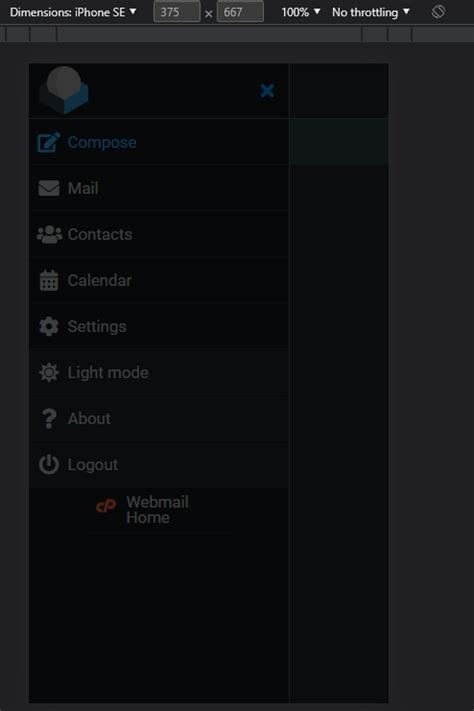Click the Compose pencil icon
The image size is (474, 711).
(49, 142)
